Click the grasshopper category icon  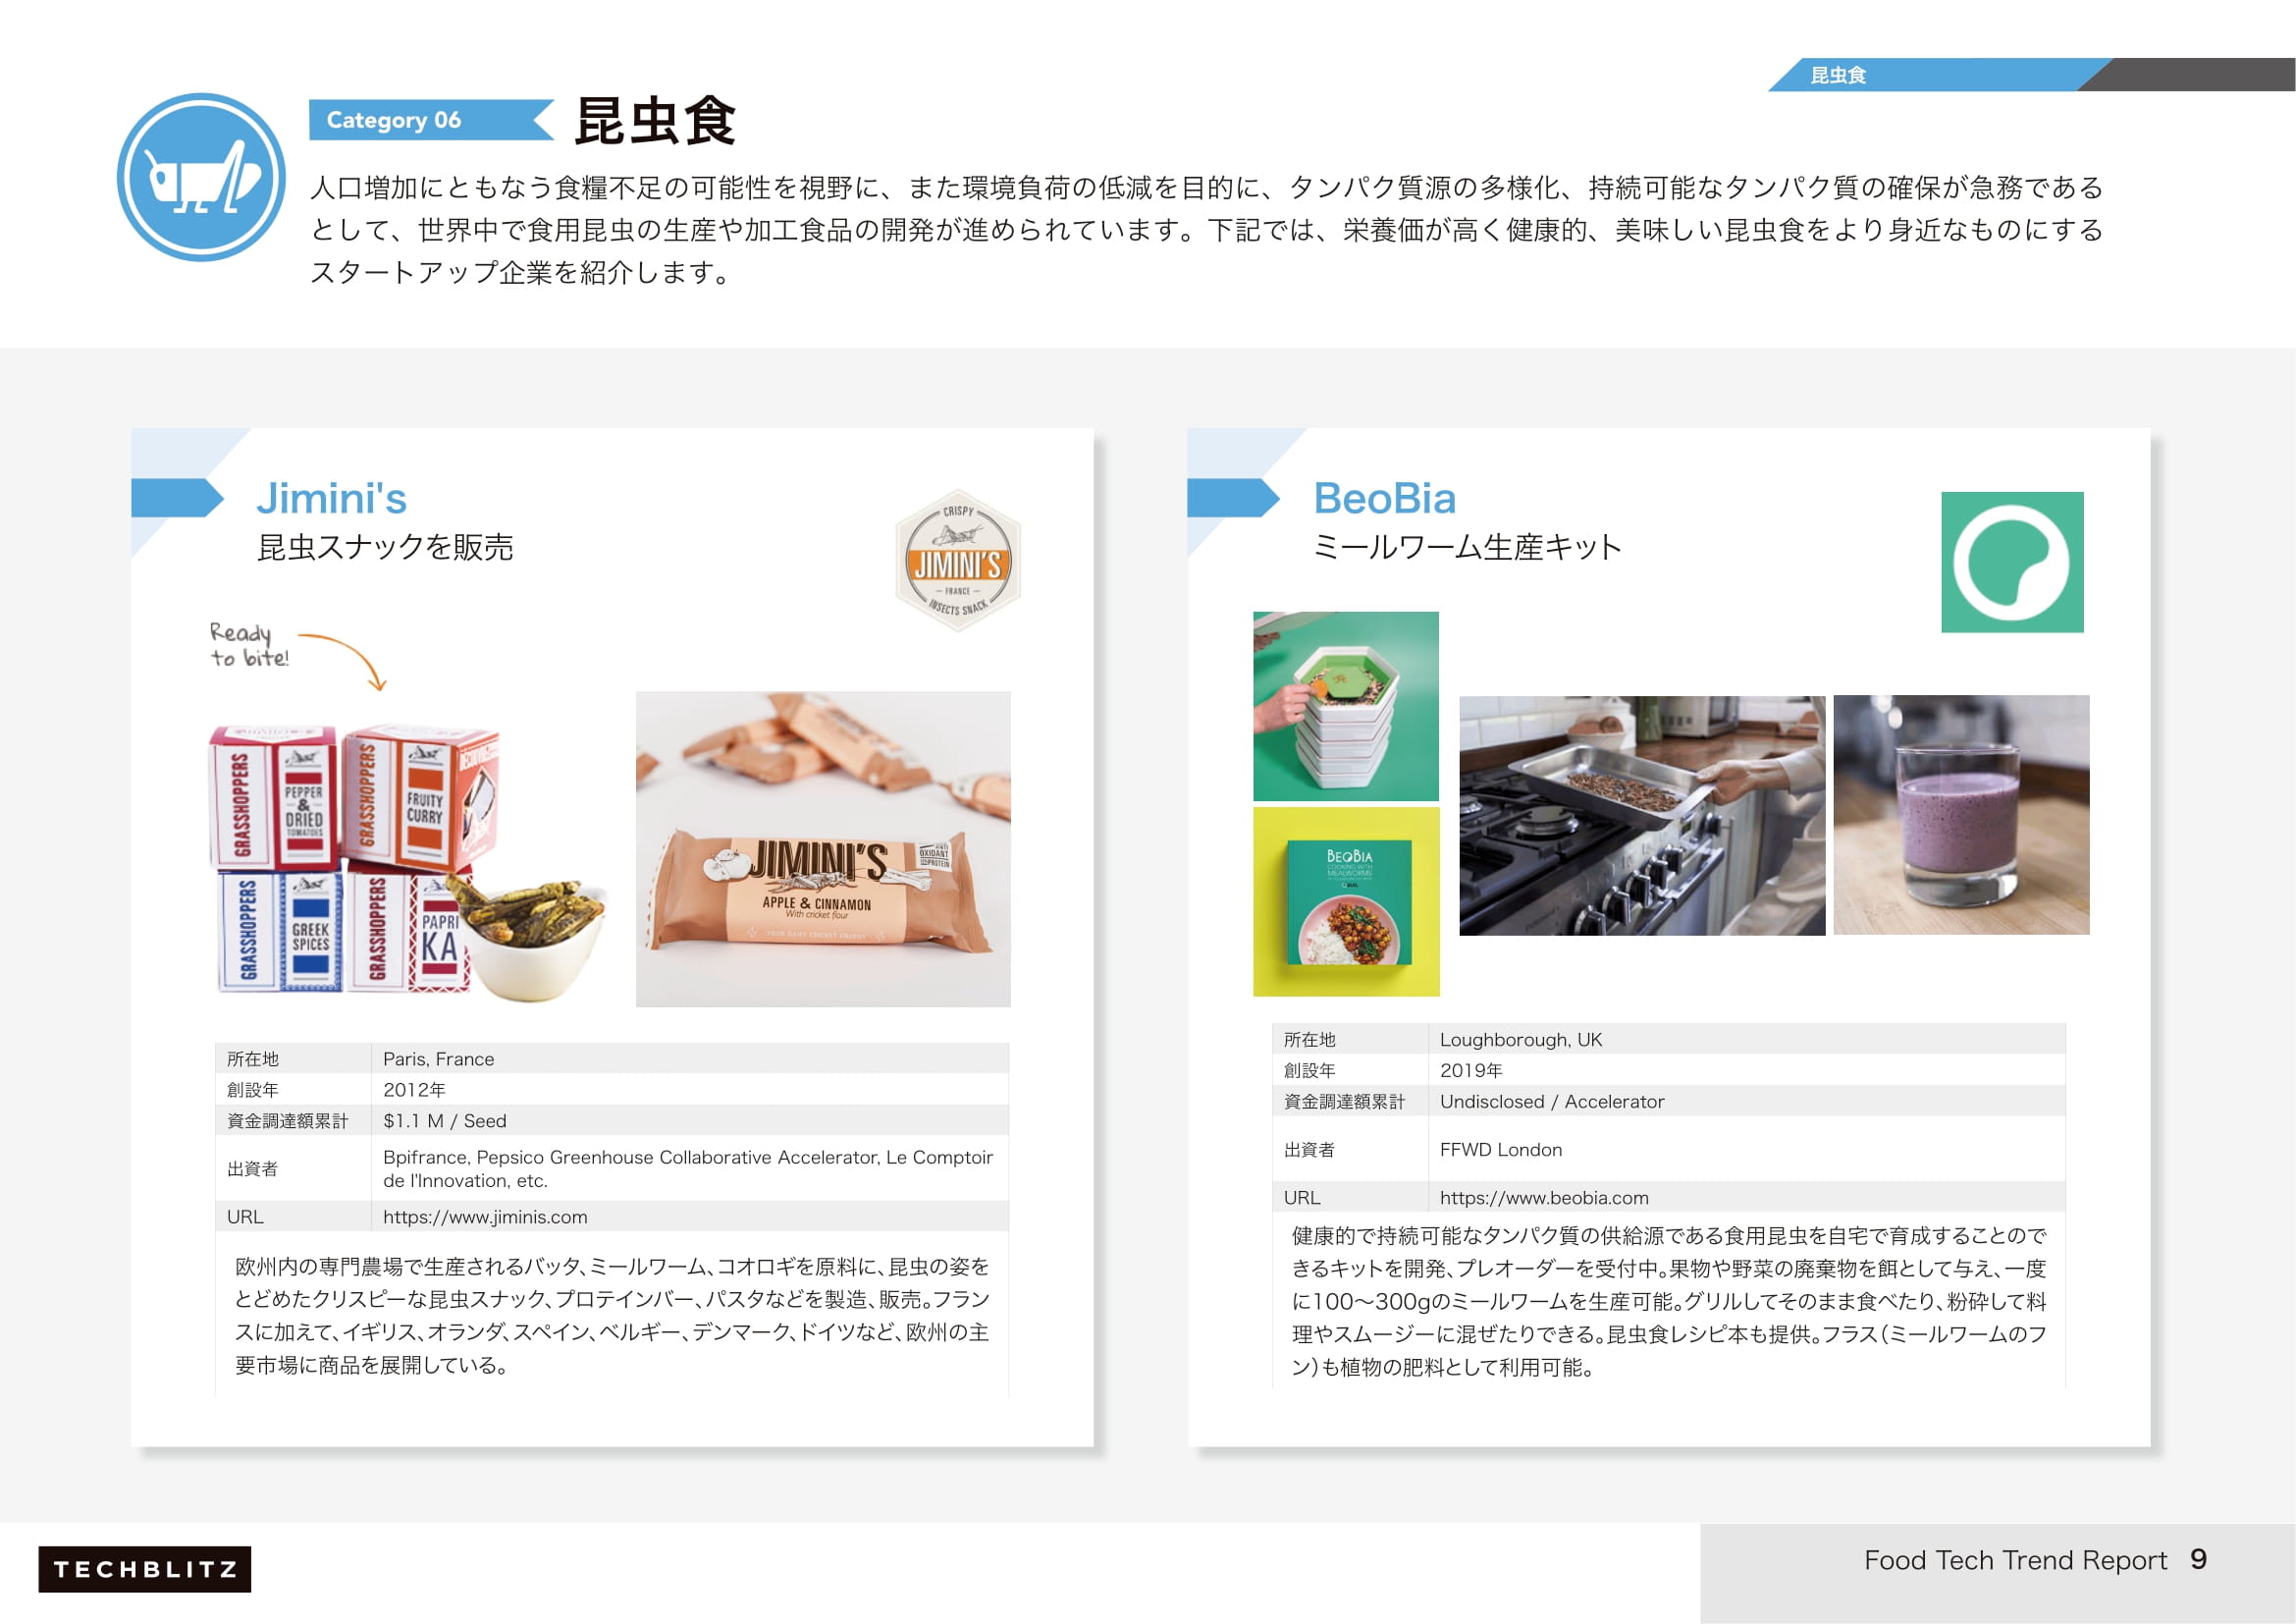(201, 178)
